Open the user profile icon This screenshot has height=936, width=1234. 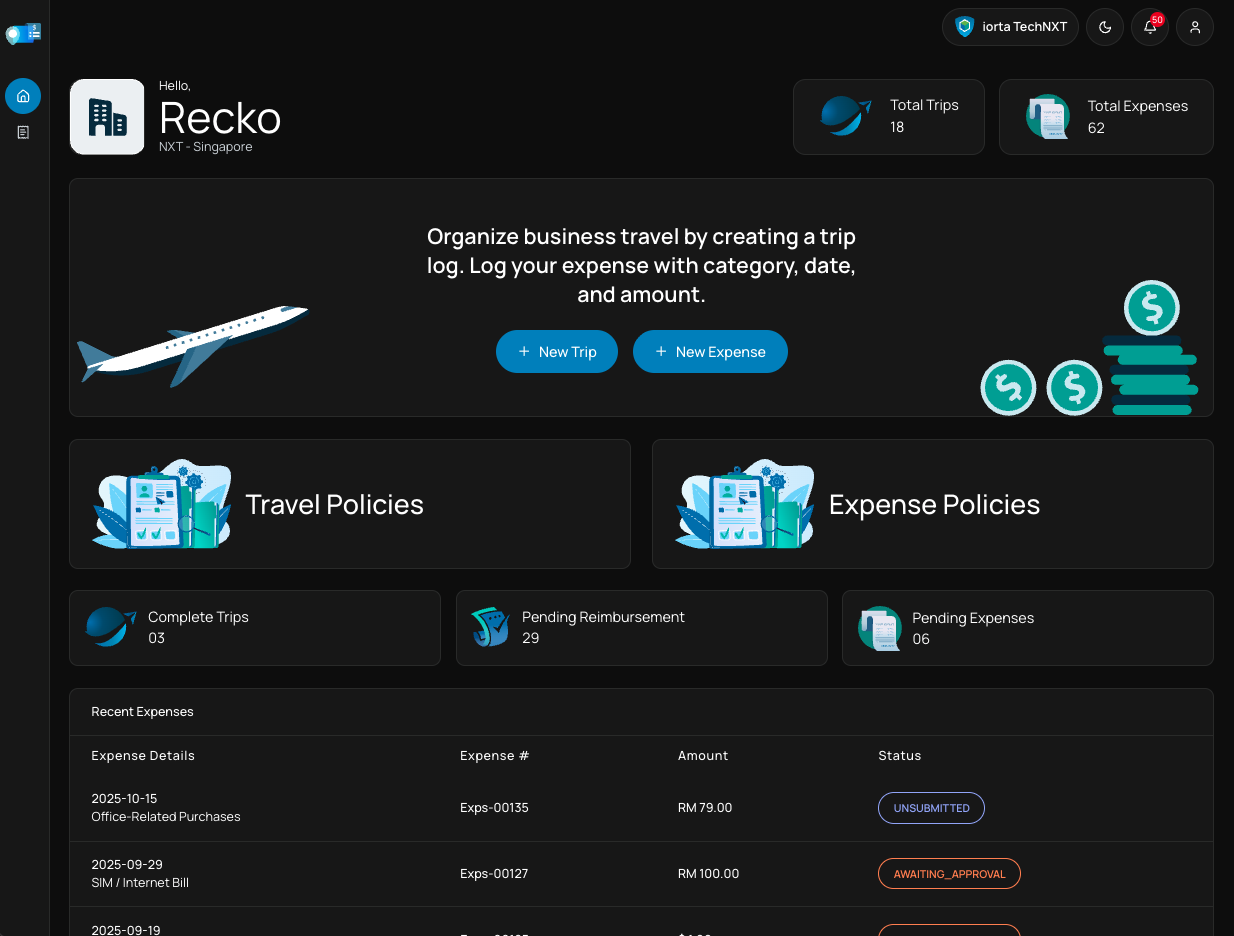[x=1195, y=27]
